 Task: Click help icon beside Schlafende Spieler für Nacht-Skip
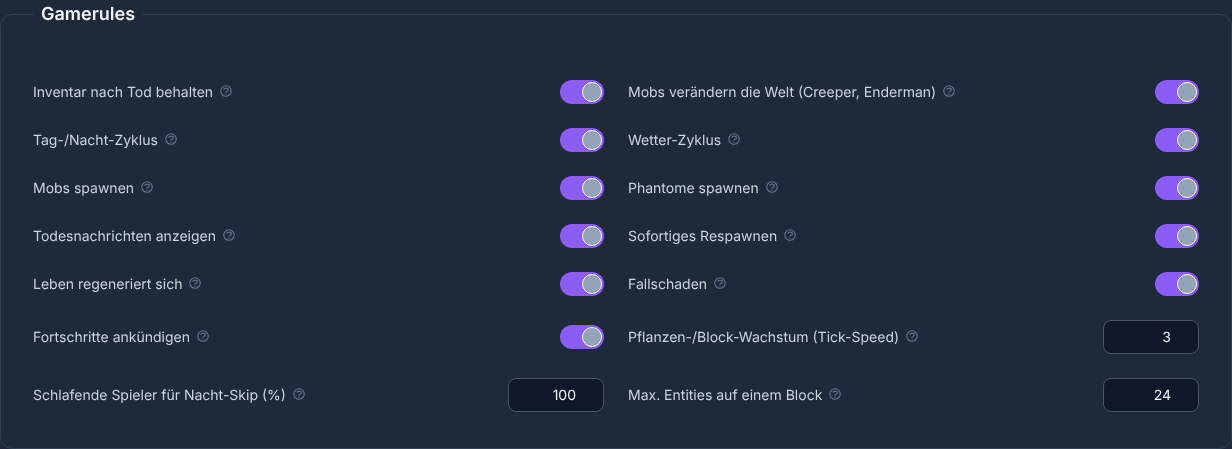[x=299, y=394]
